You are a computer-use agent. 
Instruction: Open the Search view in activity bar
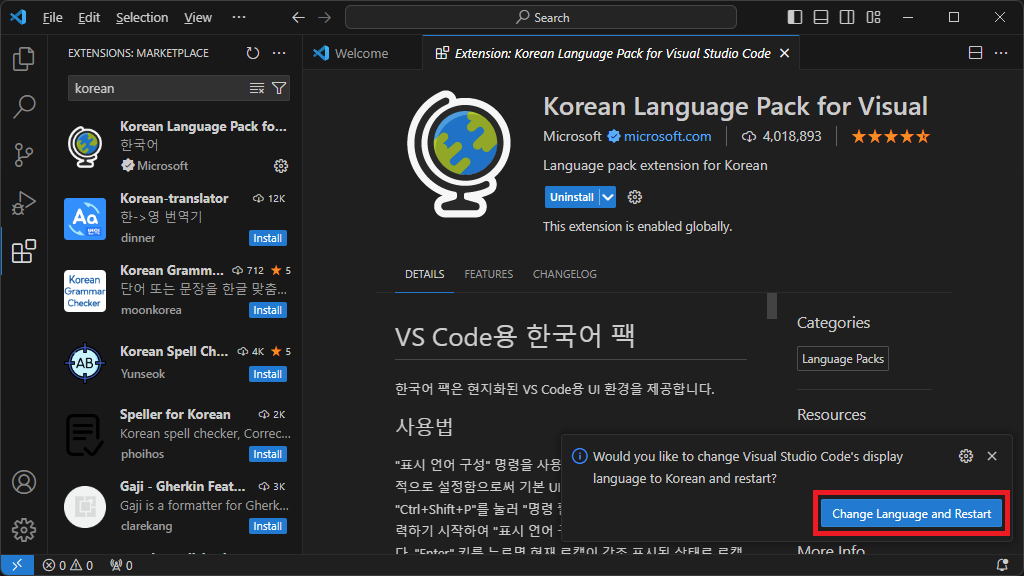pos(24,106)
